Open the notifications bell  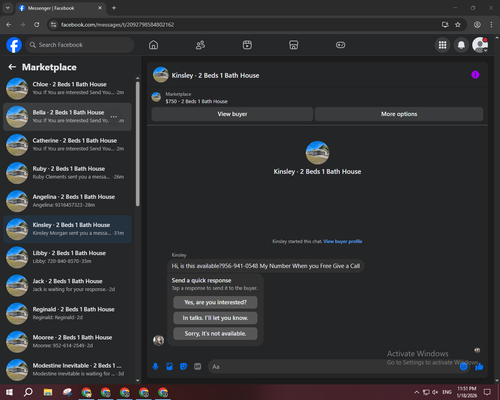pos(461,45)
